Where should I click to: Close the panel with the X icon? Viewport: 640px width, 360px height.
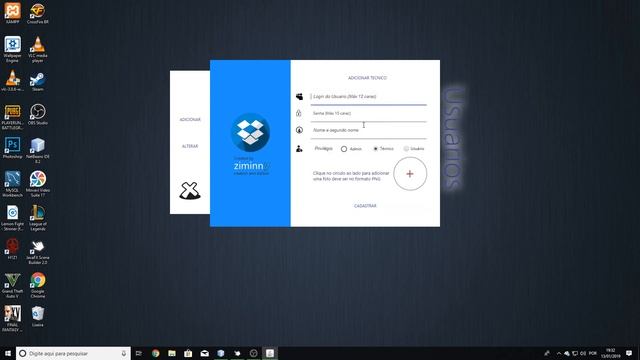point(190,191)
